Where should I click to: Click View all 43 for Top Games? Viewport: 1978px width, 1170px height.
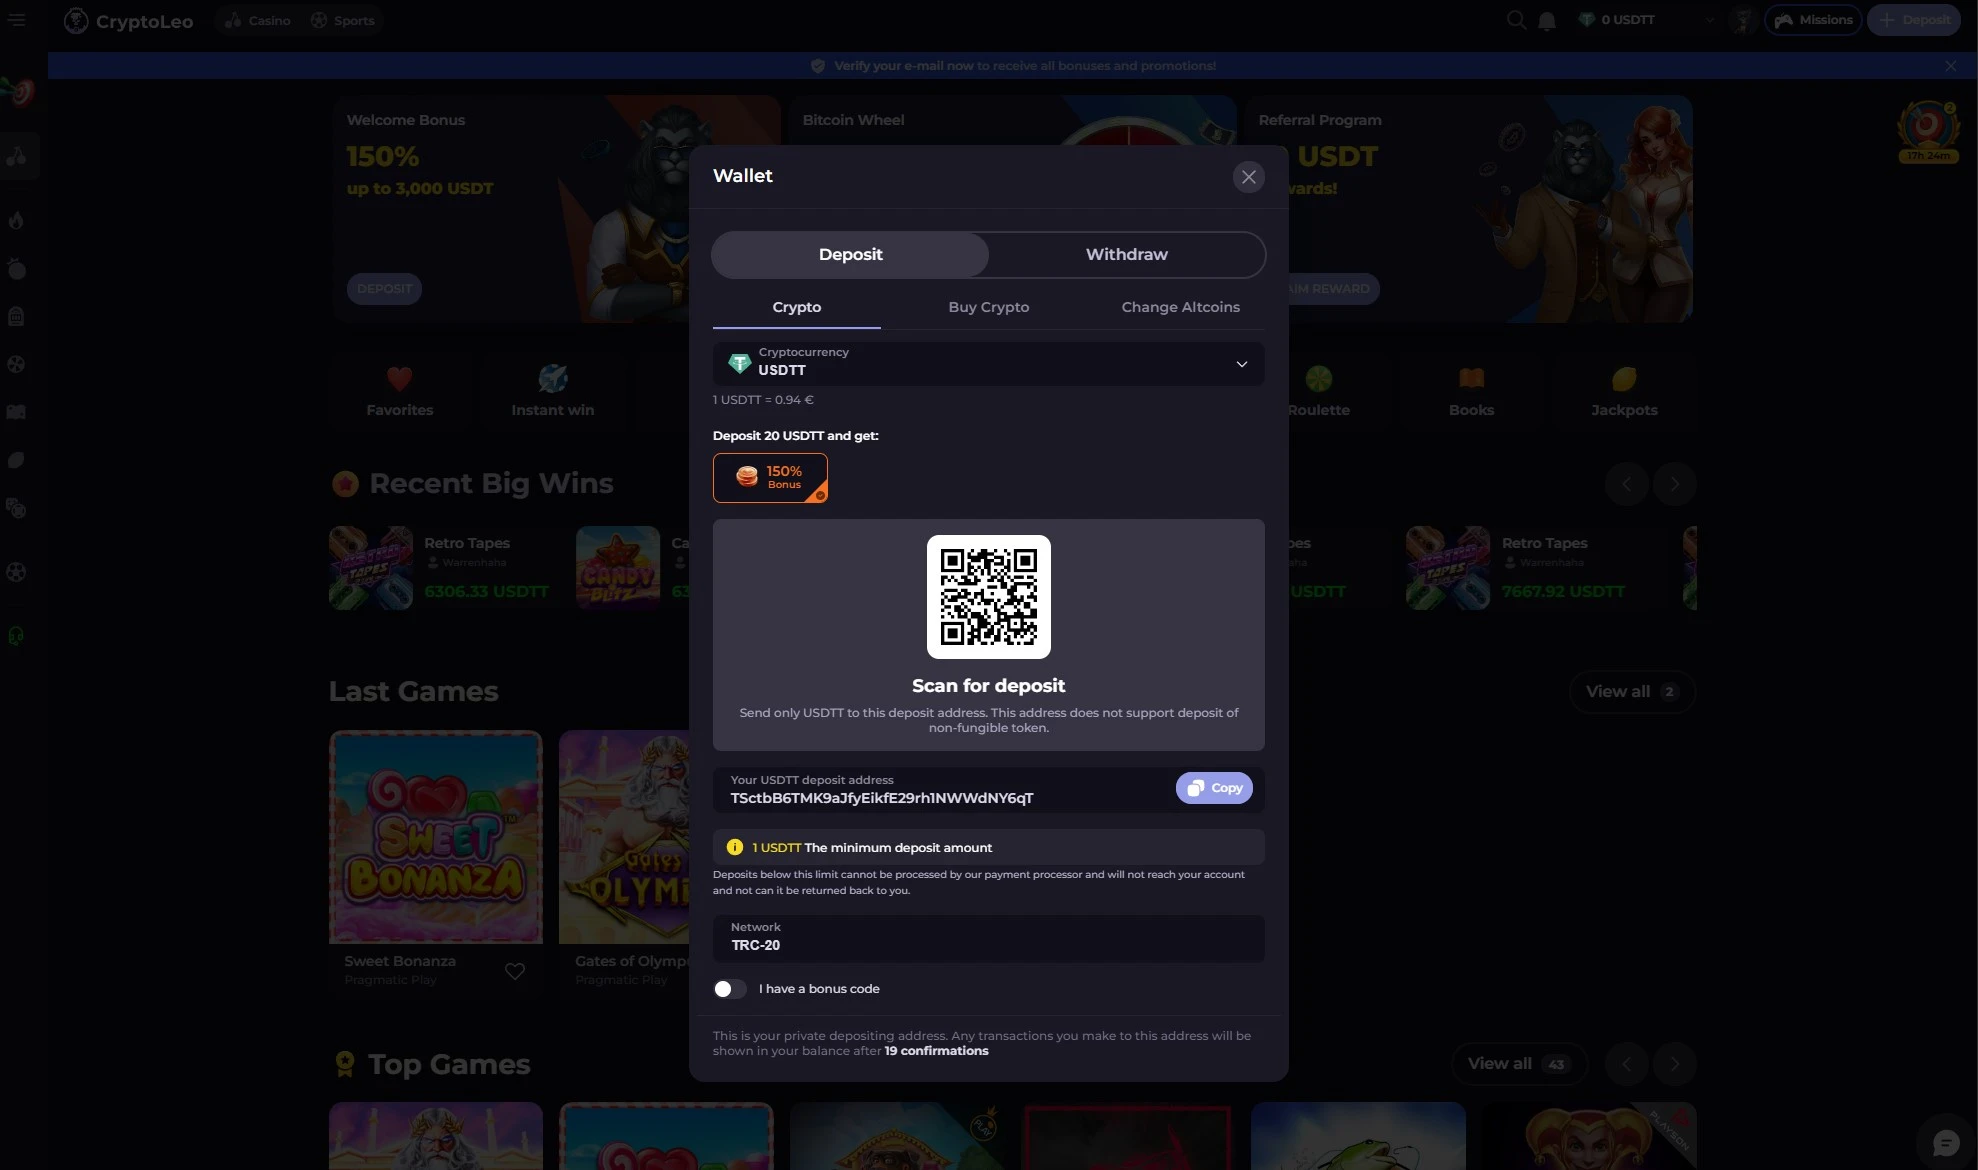(x=1519, y=1064)
